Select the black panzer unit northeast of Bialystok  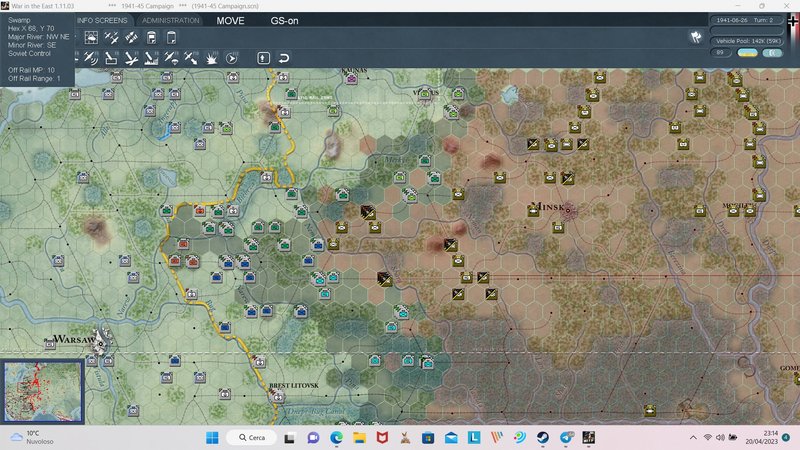click(x=367, y=211)
